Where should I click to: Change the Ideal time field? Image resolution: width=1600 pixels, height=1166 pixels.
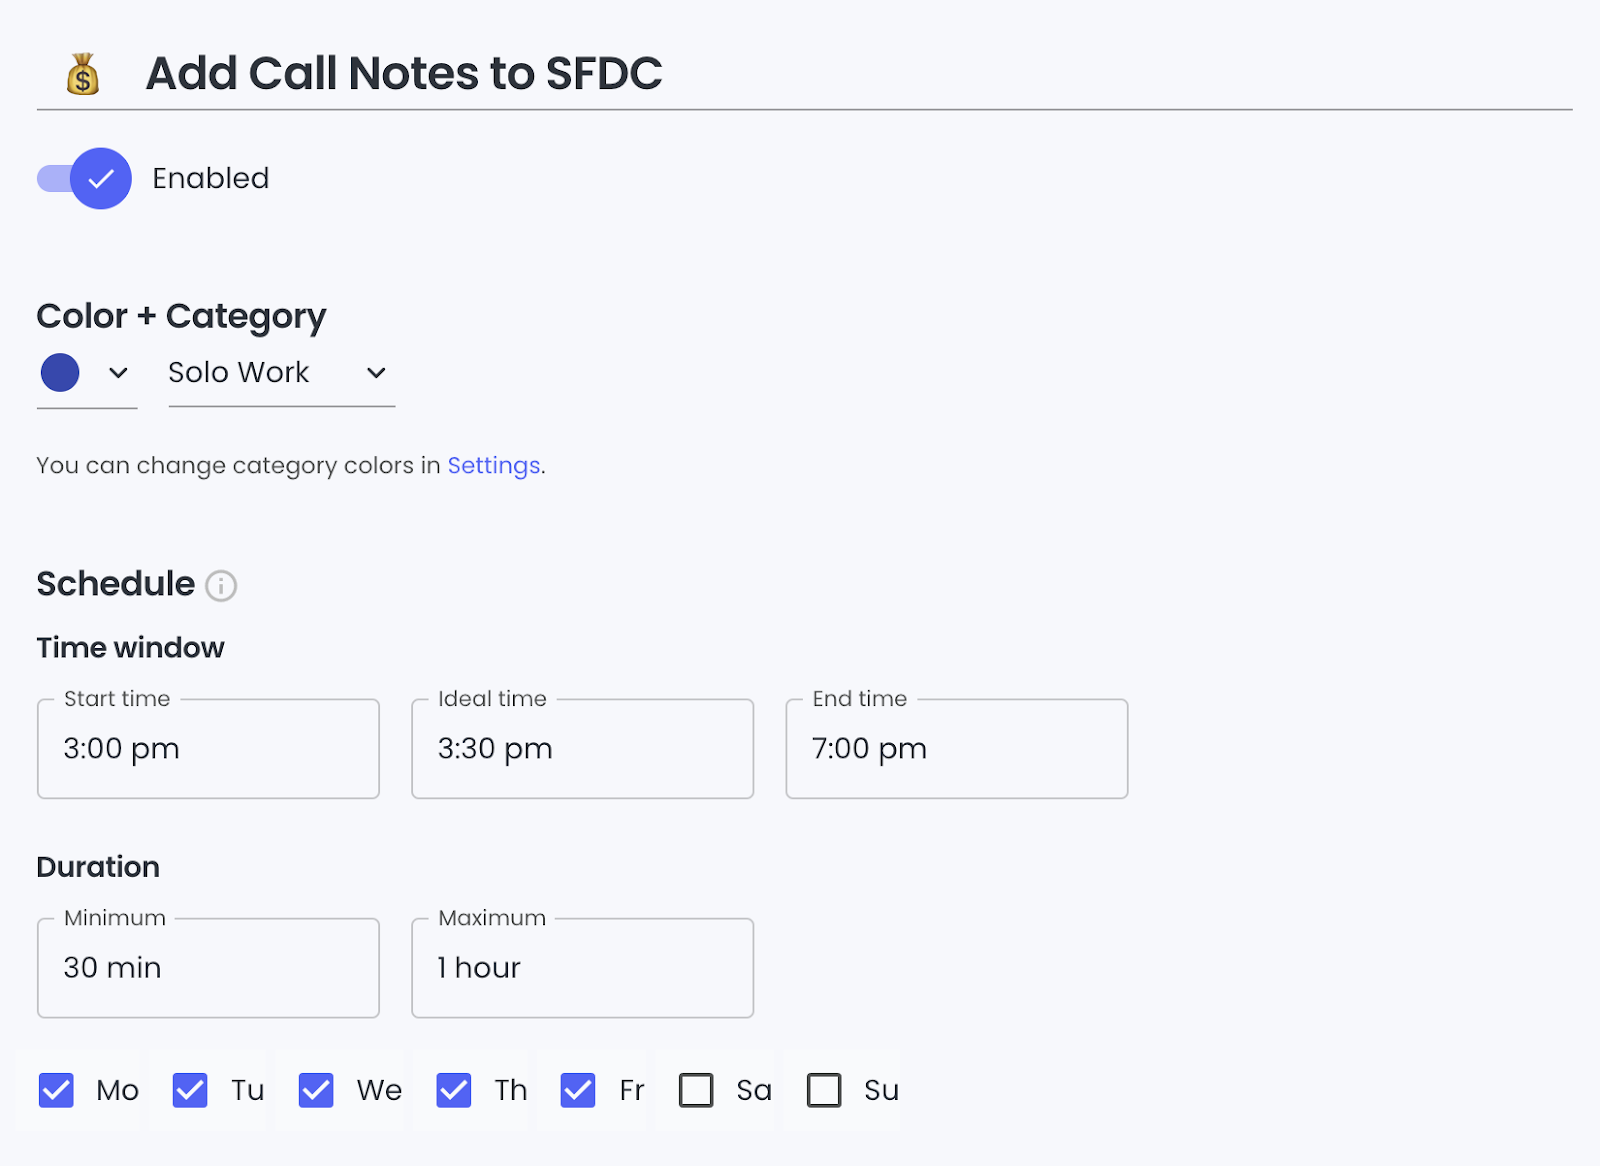pos(582,748)
